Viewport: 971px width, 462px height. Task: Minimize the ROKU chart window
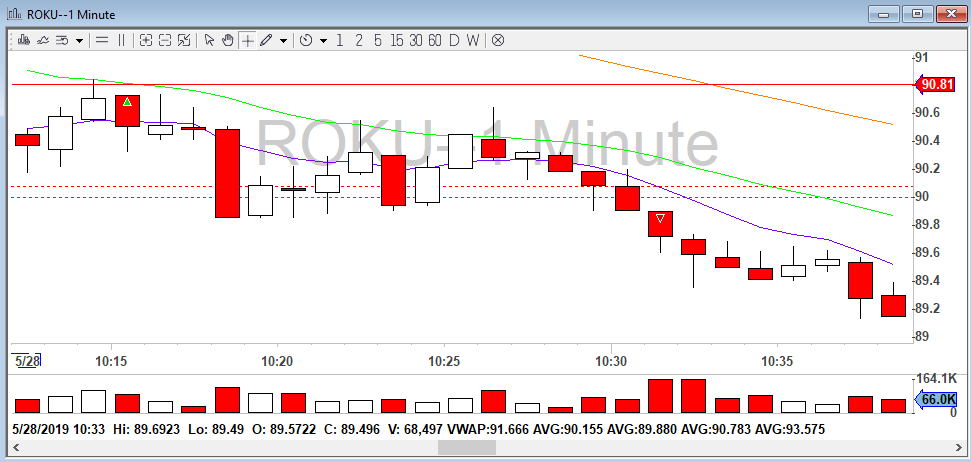(x=883, y=14)
